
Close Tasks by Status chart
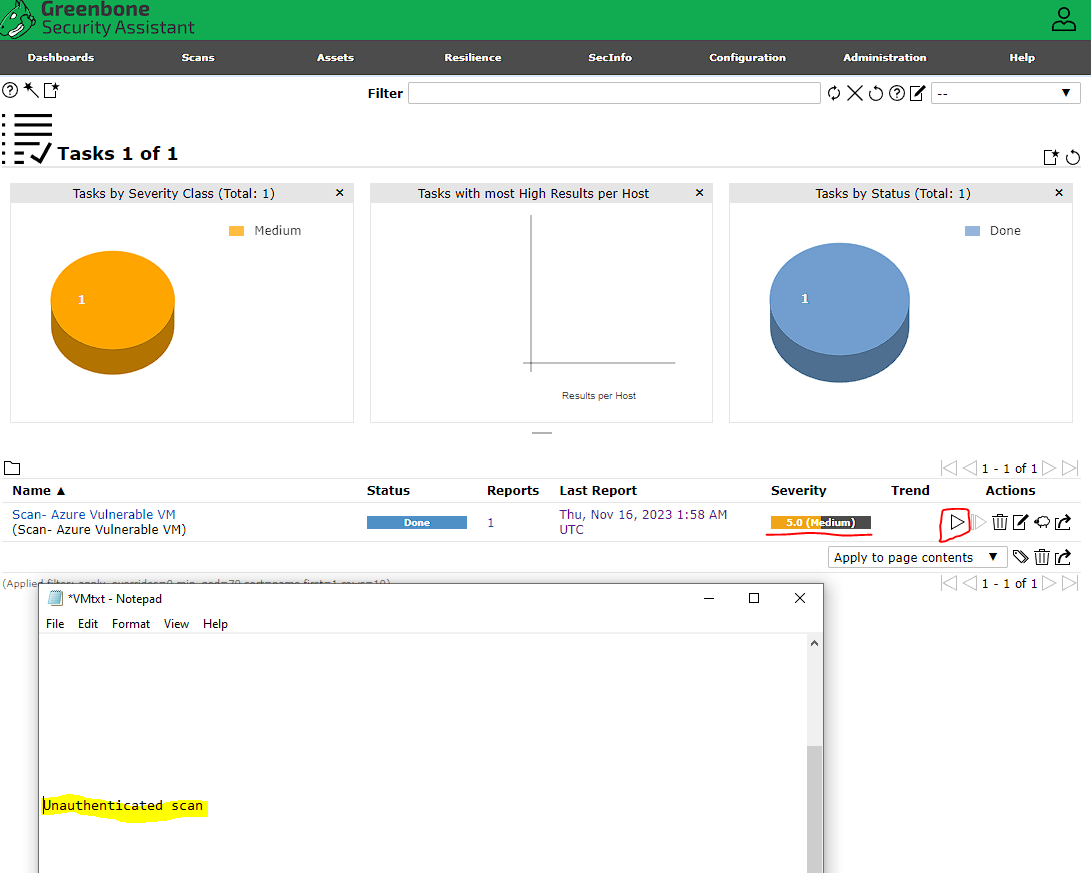point(1059,193)
